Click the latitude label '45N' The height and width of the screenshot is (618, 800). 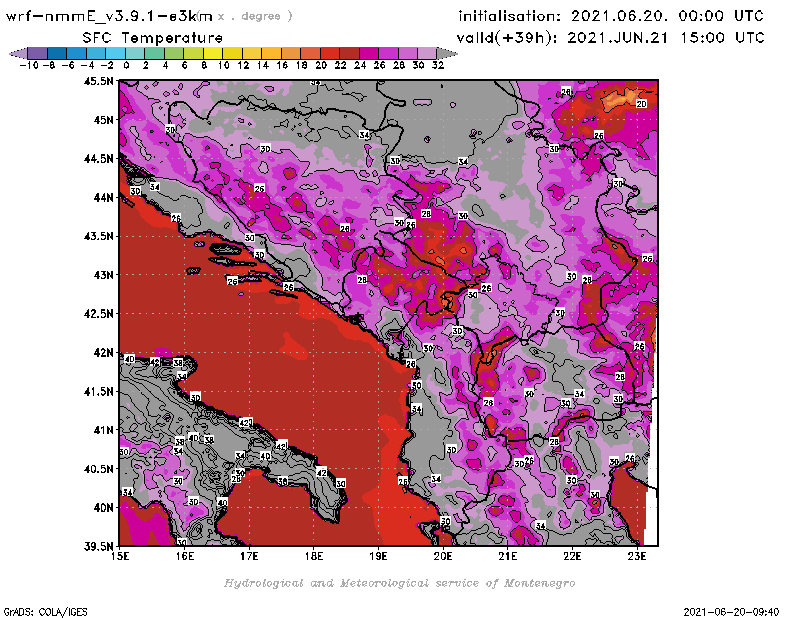[x=103, y=120]
